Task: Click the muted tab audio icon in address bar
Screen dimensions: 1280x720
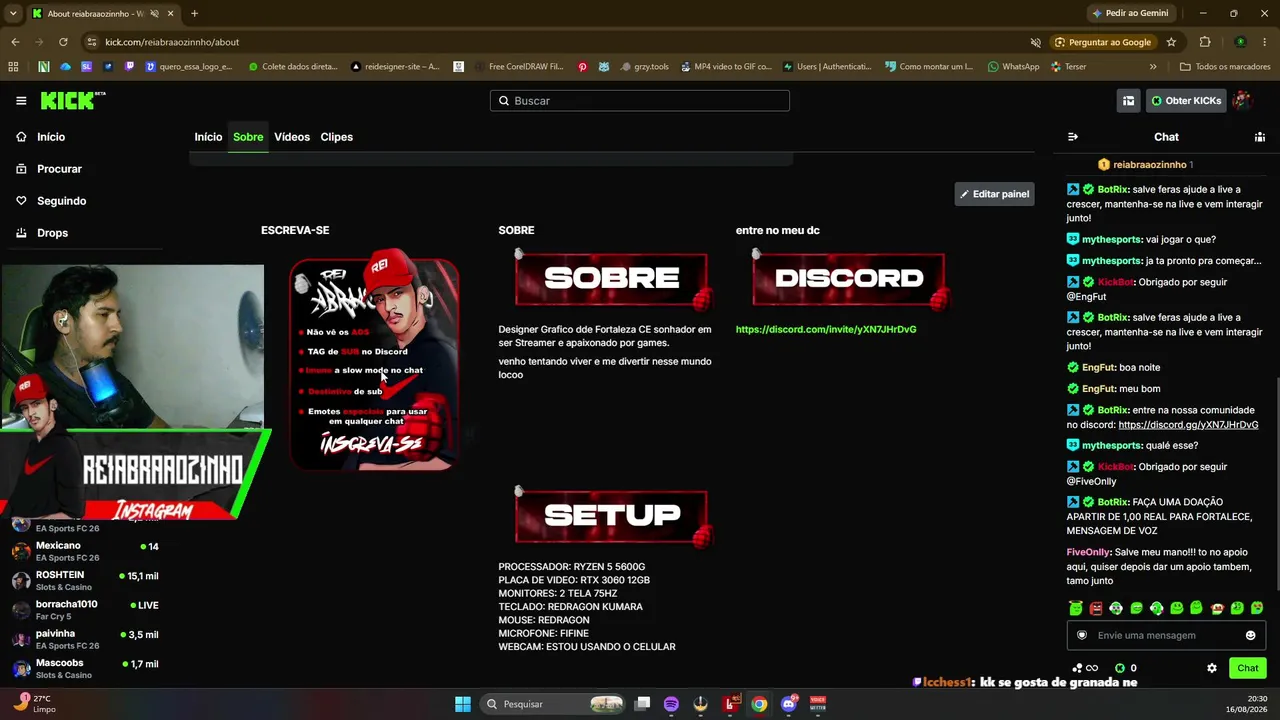Action: point(1036,42)
